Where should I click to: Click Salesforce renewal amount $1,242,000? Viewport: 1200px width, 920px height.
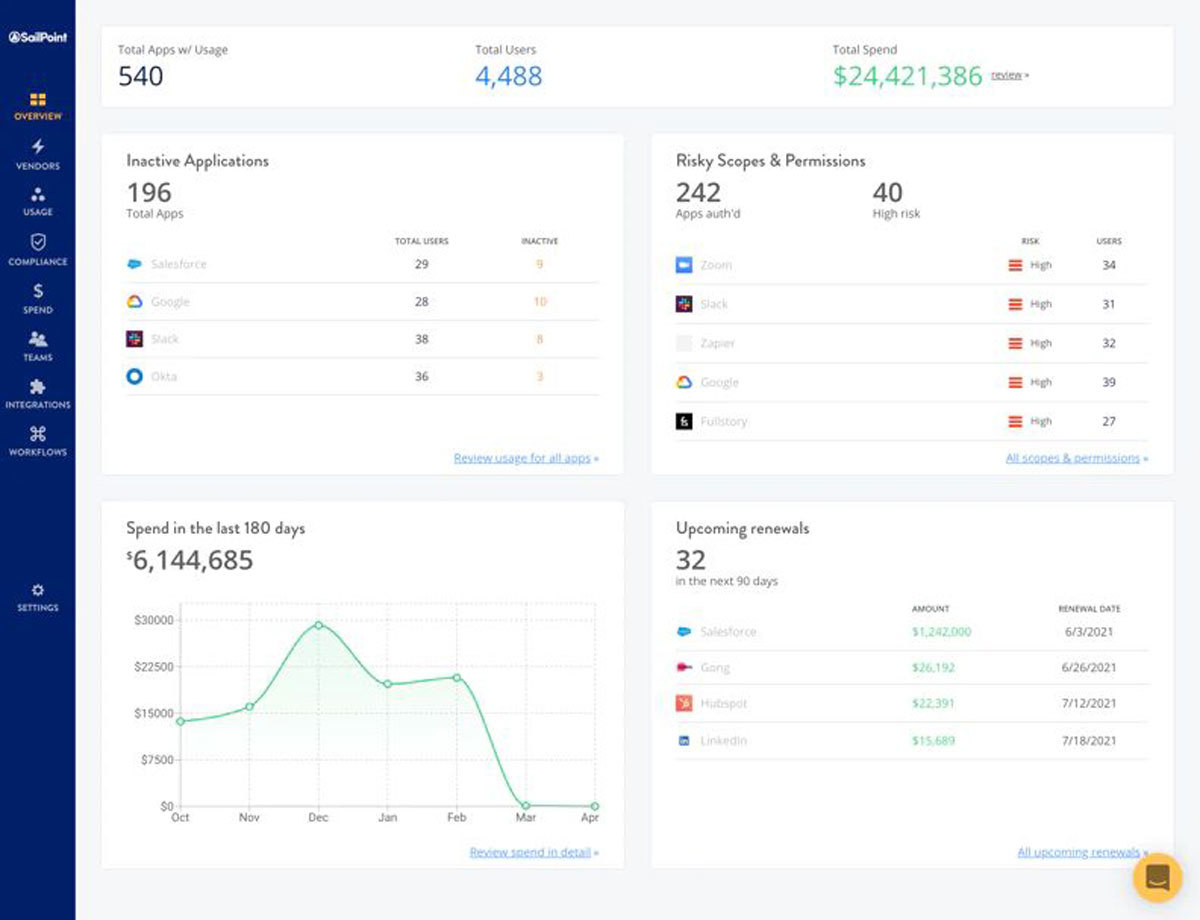[x=941, y=632]
